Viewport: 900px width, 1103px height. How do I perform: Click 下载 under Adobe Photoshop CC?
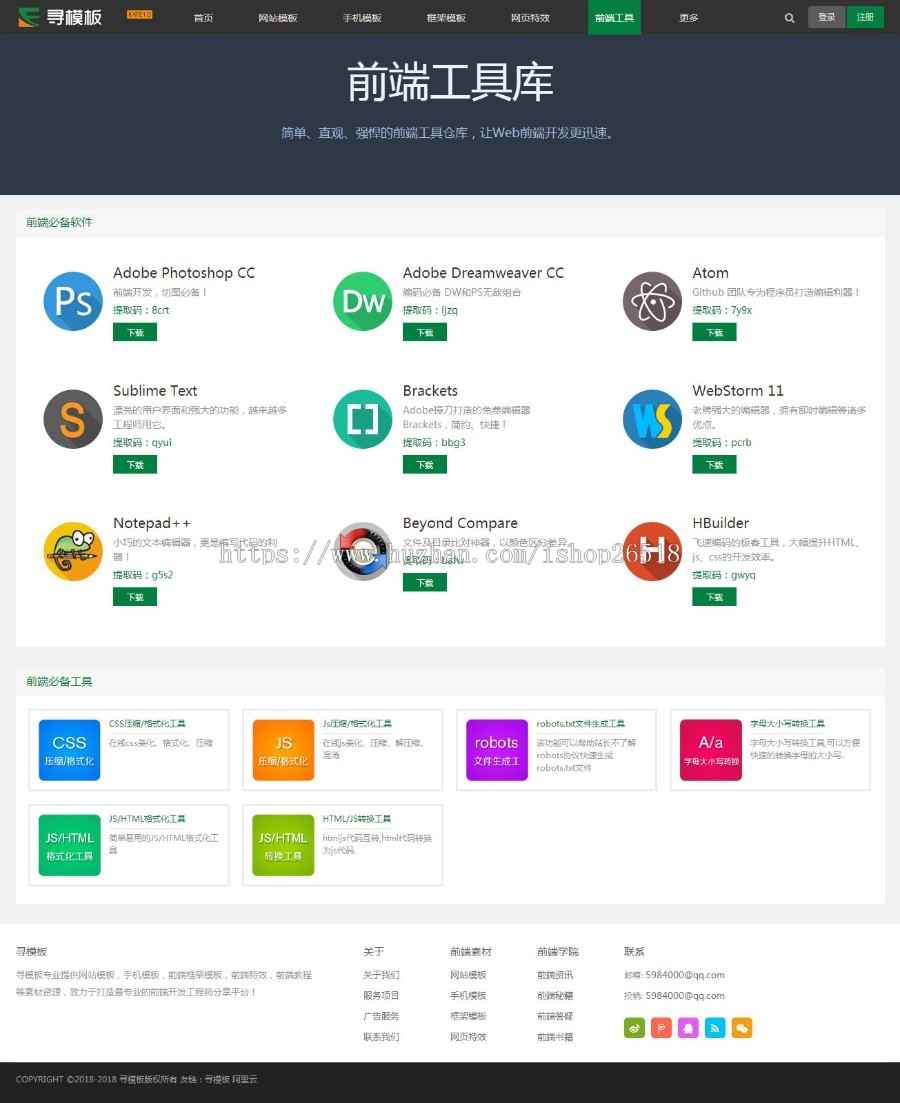(x=135, y=332)
